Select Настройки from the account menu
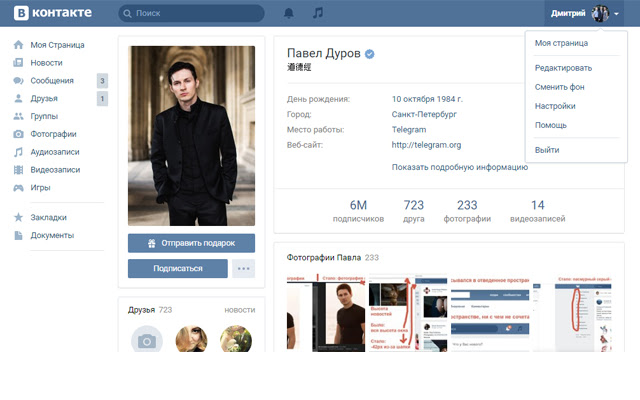The width and height of the screenshot is (640, 400). click(555, 106)
